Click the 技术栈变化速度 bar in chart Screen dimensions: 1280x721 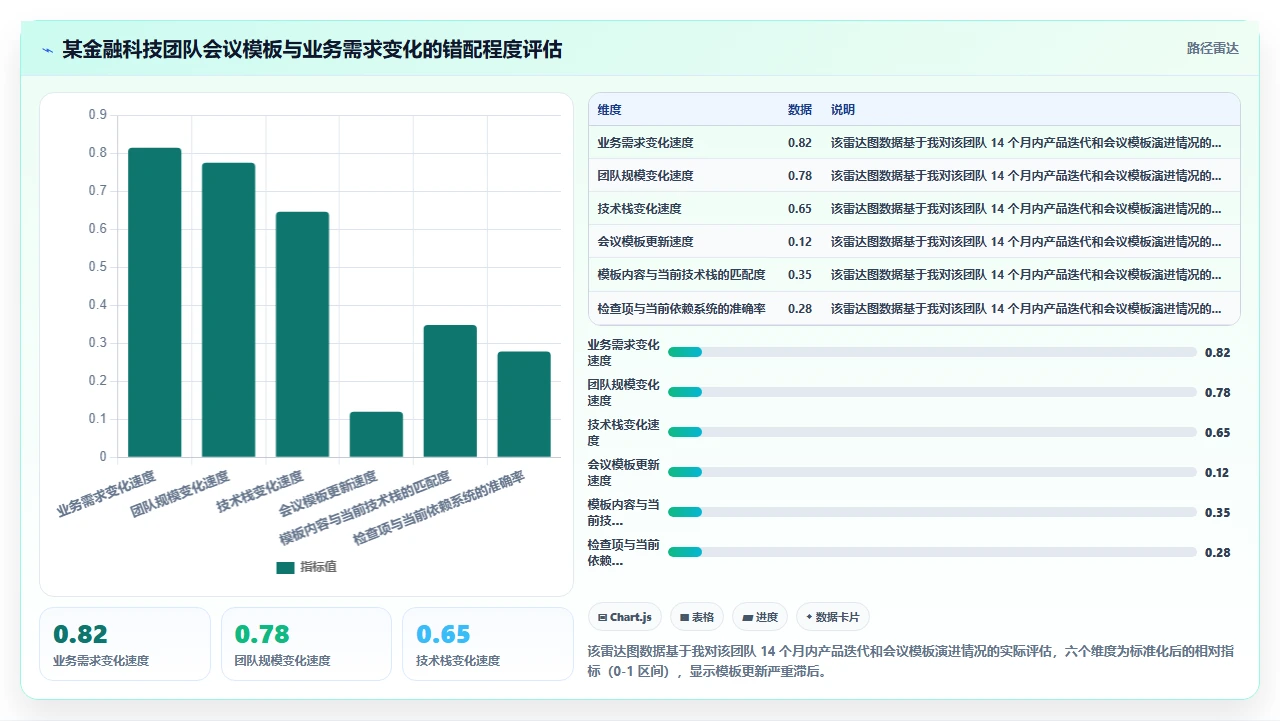point(302,334)
